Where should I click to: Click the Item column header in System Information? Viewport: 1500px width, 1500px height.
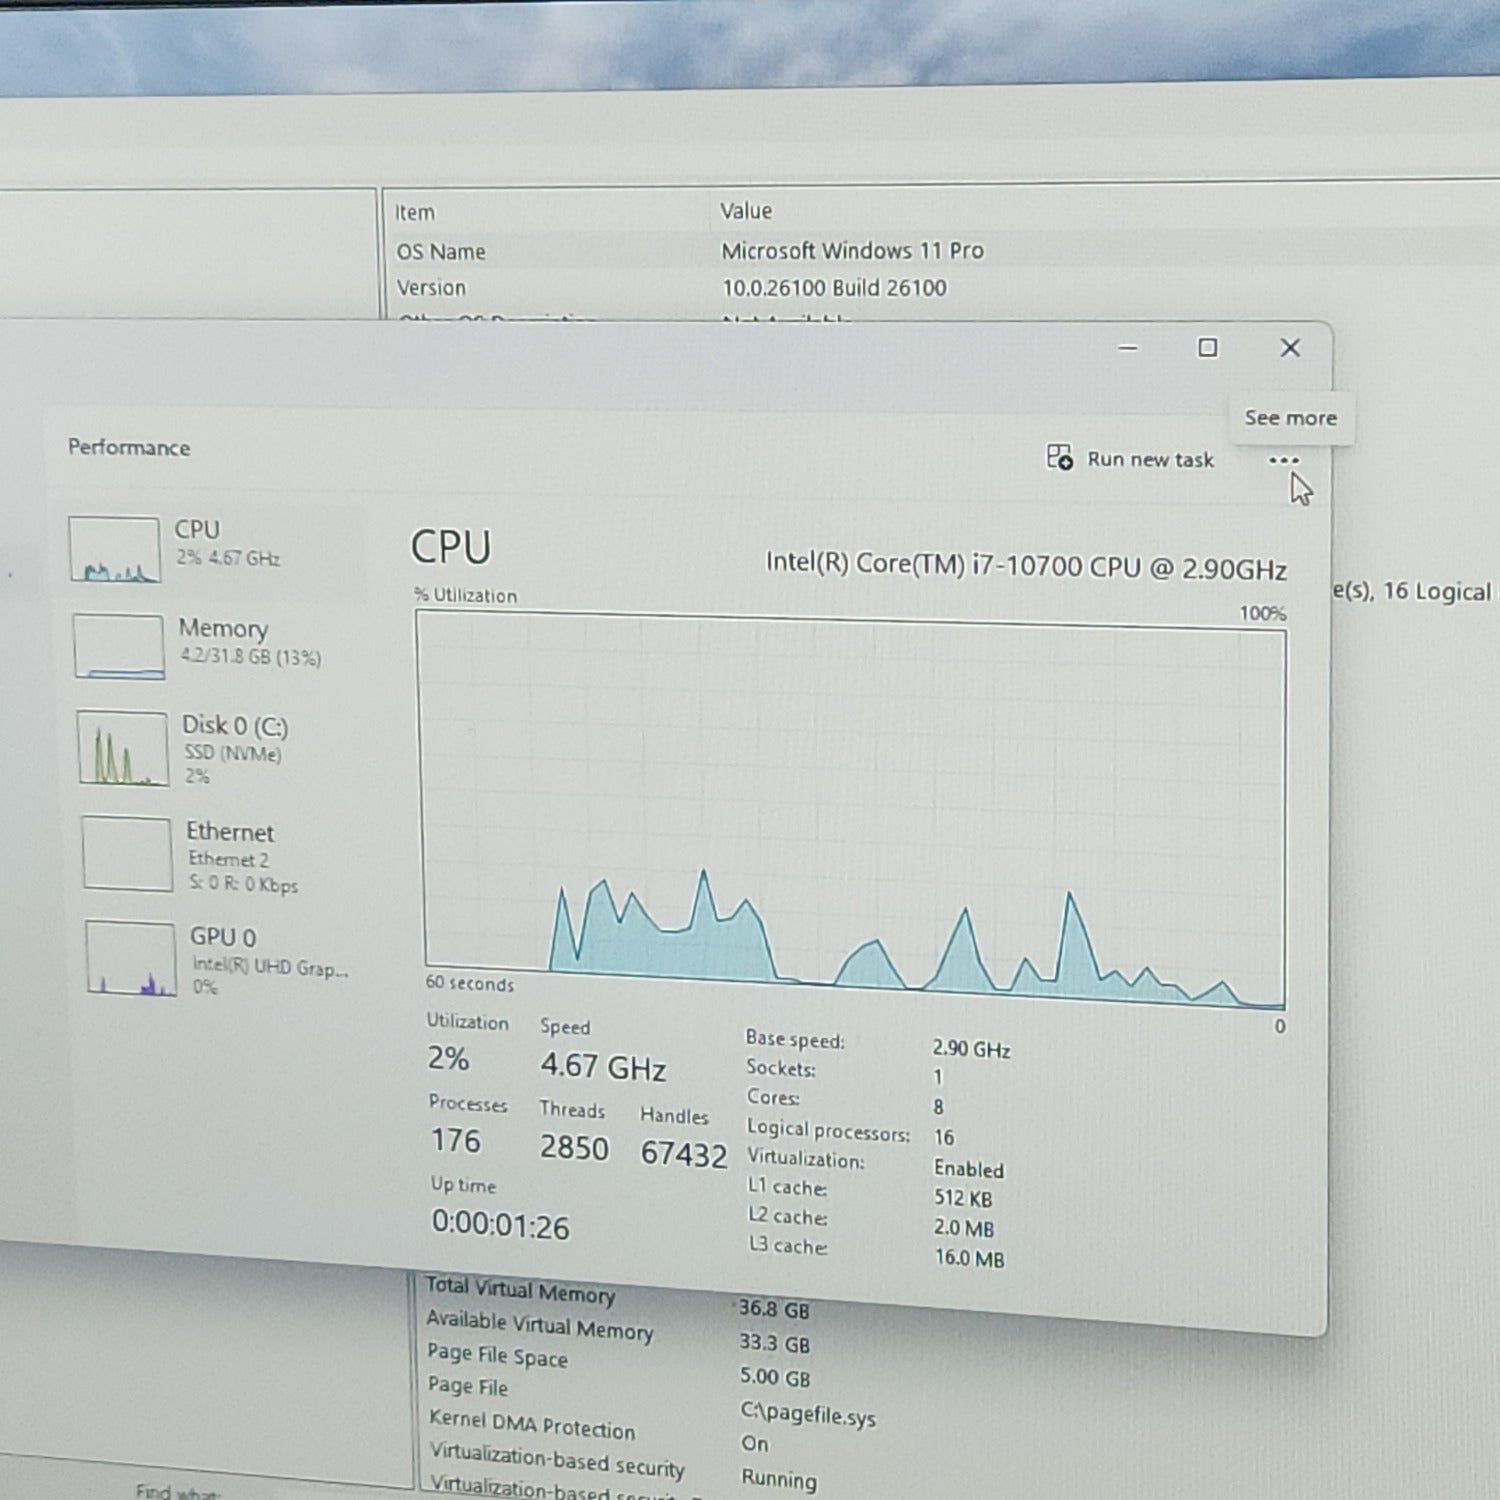pyautogui.click(x=414, y=213)
